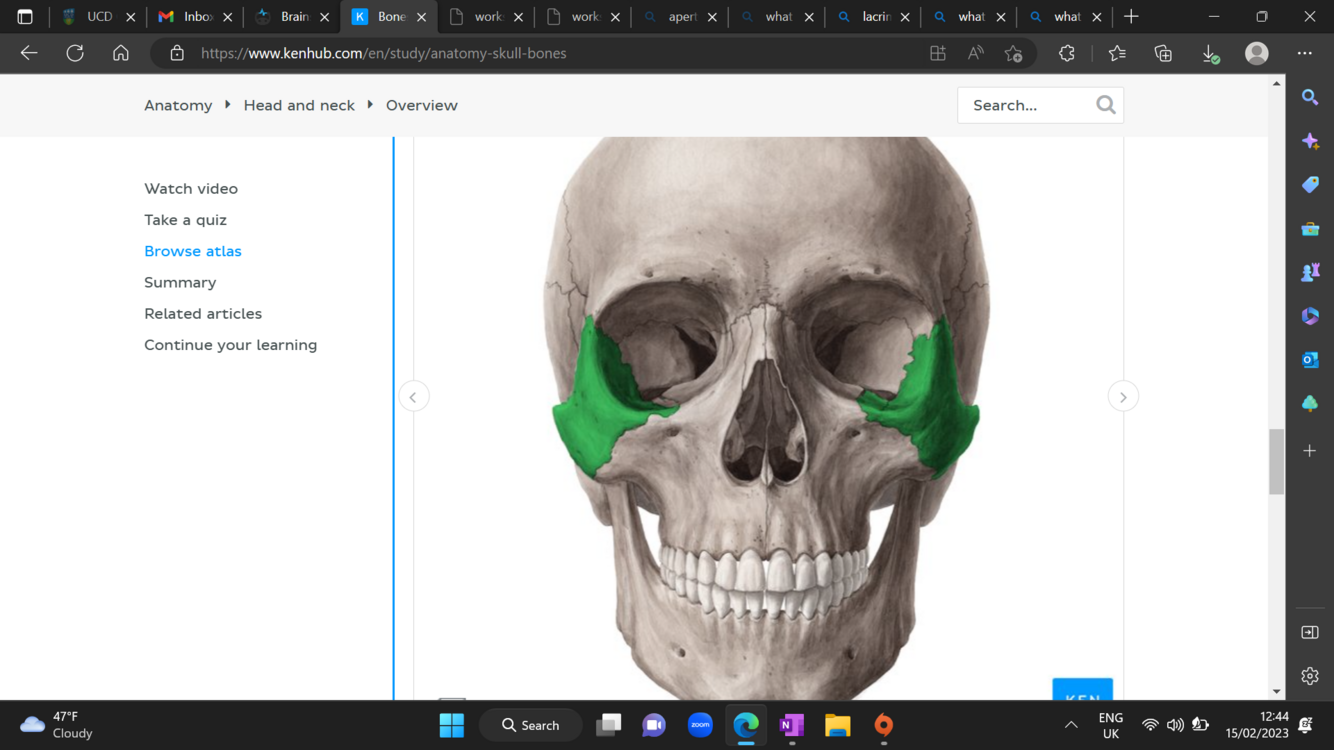
Task: Open Microsoft 365 in sidebar
Action: click(x=1310, y=316)
